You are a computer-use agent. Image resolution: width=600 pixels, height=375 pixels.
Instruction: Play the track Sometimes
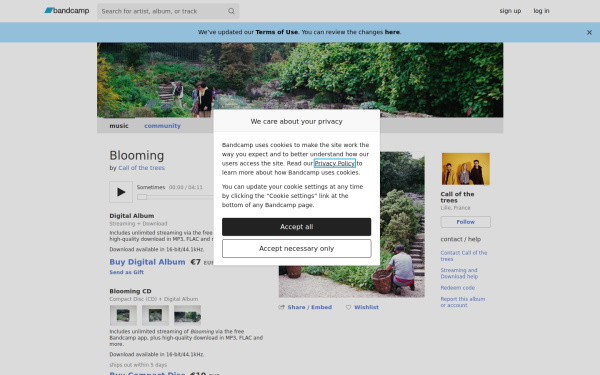[121, 192]
